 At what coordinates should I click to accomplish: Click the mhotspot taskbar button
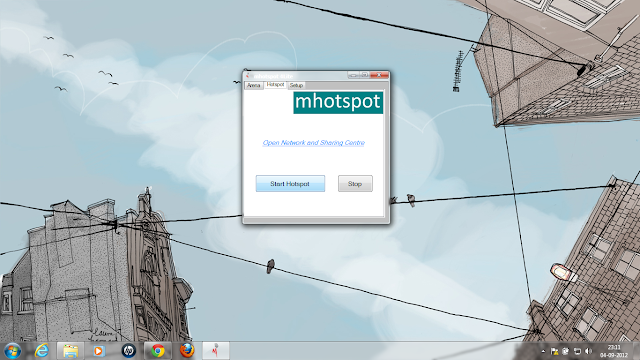click(x=216, y=351)
